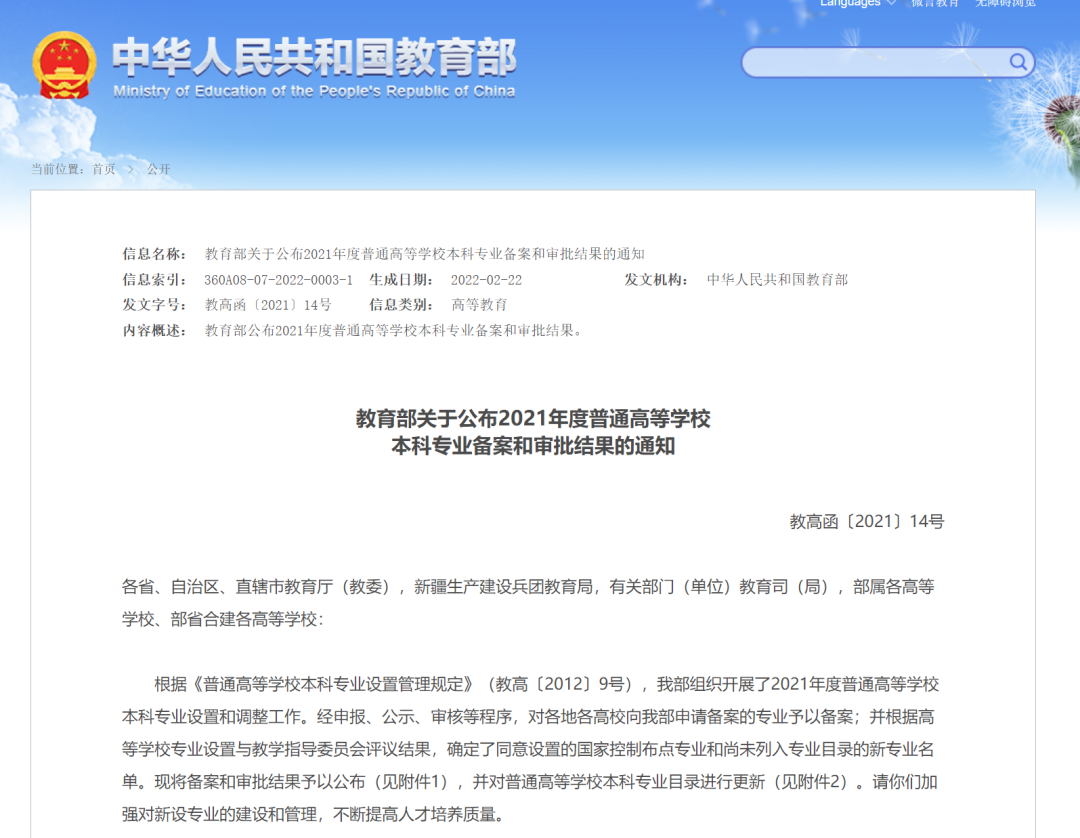The height and width of the screenshot is (838, 1080).
Task: Click the paragraph line starting 根据《普通高等学校本科专业设置管理规定》
Action: [547, 684]
